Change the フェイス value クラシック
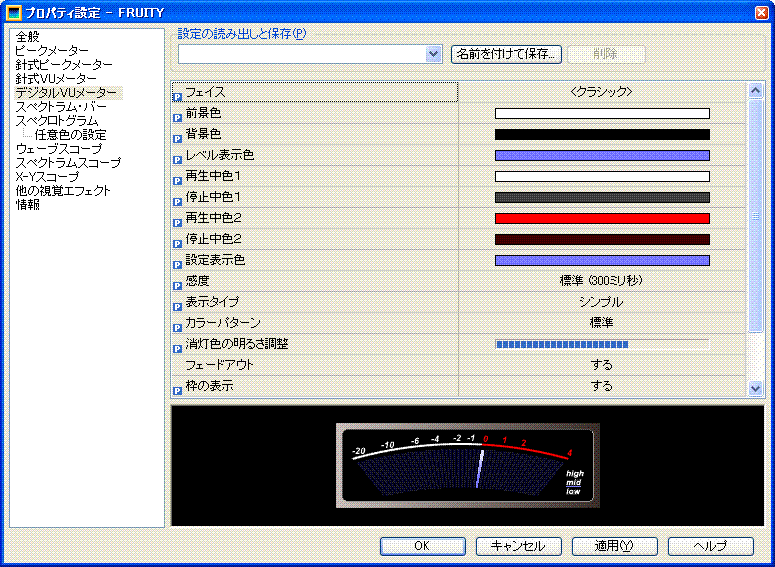 pyautogui.click(x=601, y=92)
